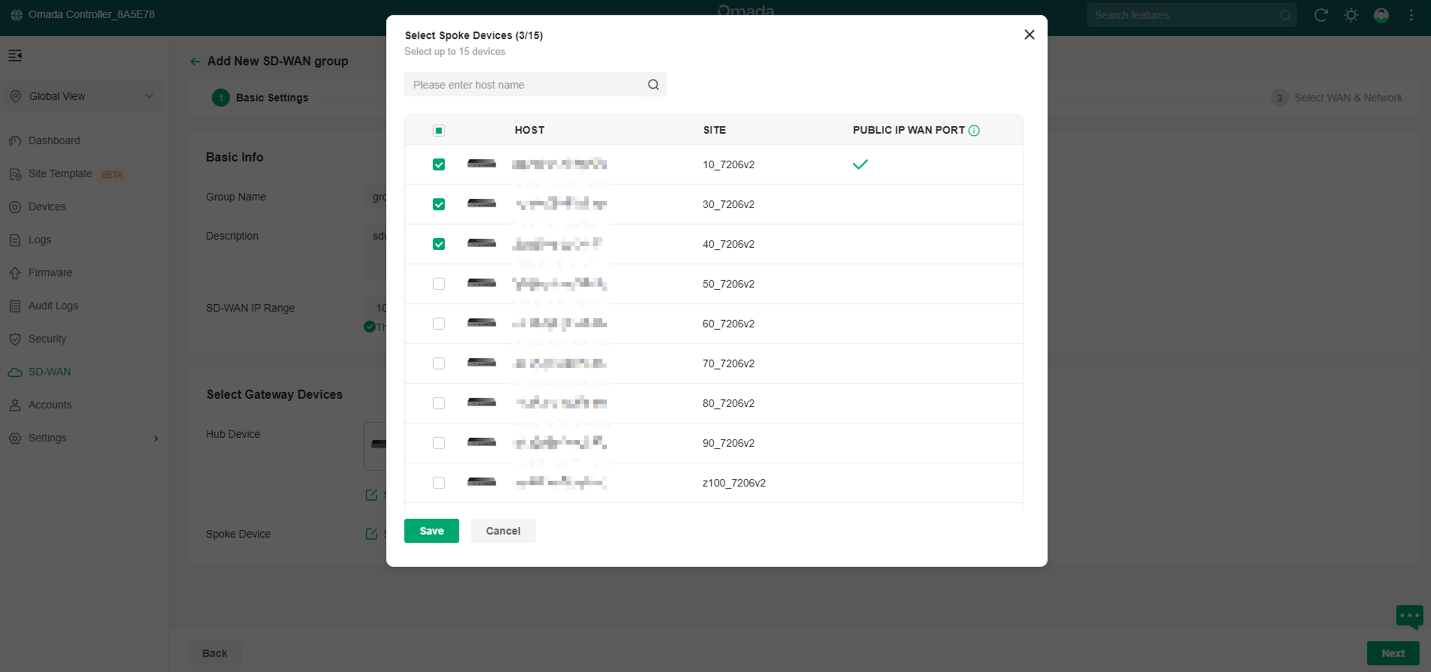
Task: Expand the Settings submenu chevron
Action: pyautogui.click(x=156, y=438)
